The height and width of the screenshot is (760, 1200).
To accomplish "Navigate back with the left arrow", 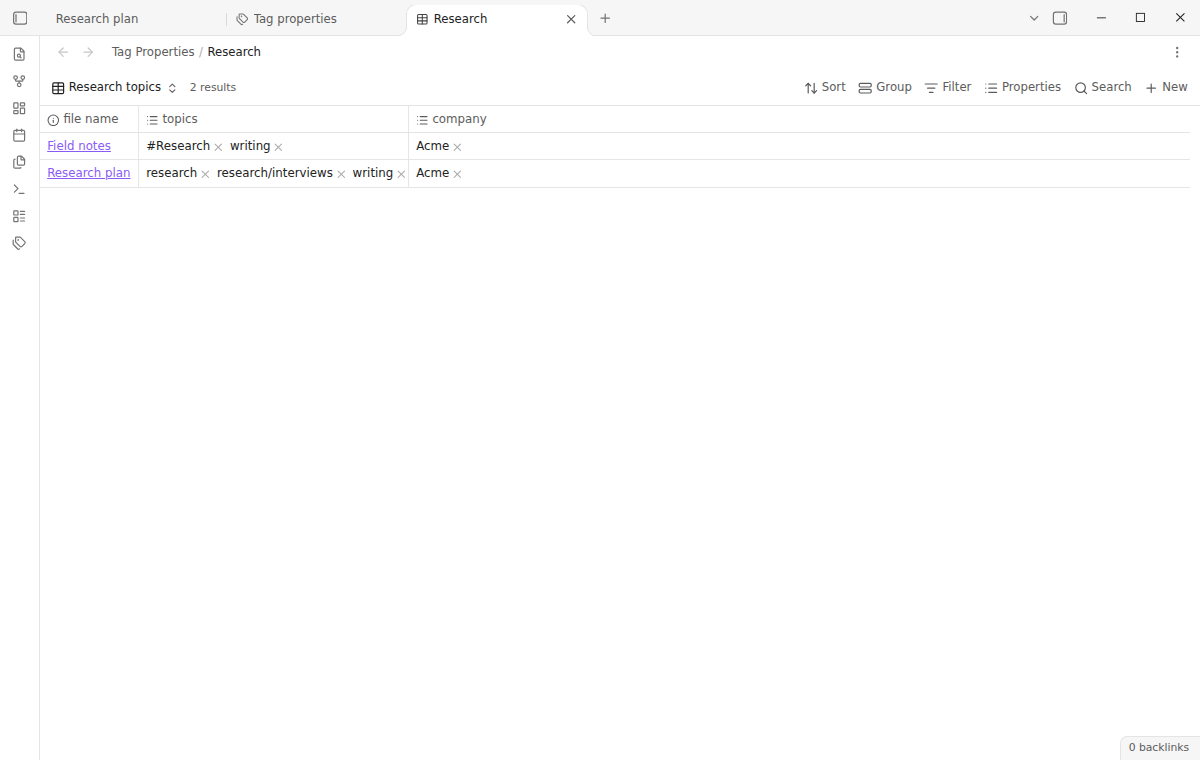I will (63, 52).
